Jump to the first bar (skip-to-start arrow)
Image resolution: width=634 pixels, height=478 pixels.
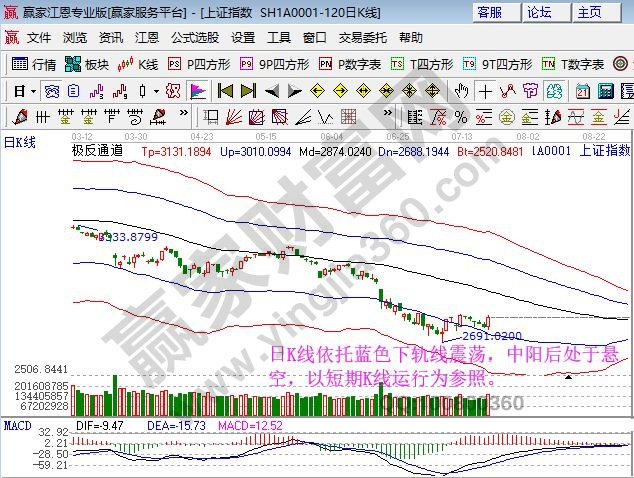(x=225, y=91)
